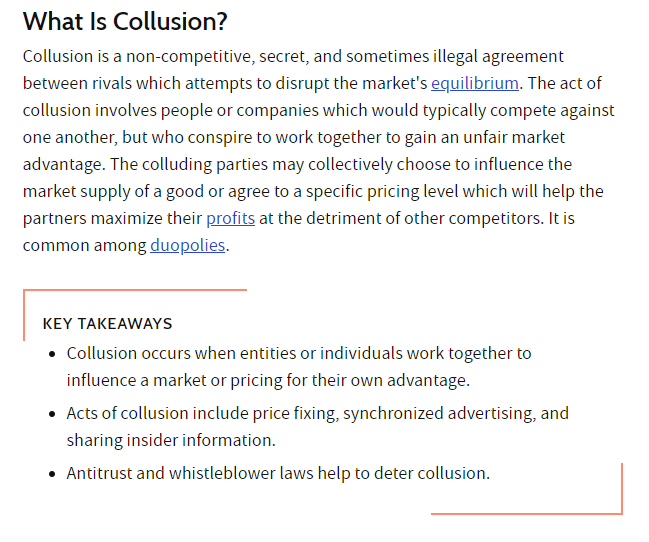Open the equilibrium hyperlink
Viewport: 649px width, 542px height.
[x=475, y=84]
